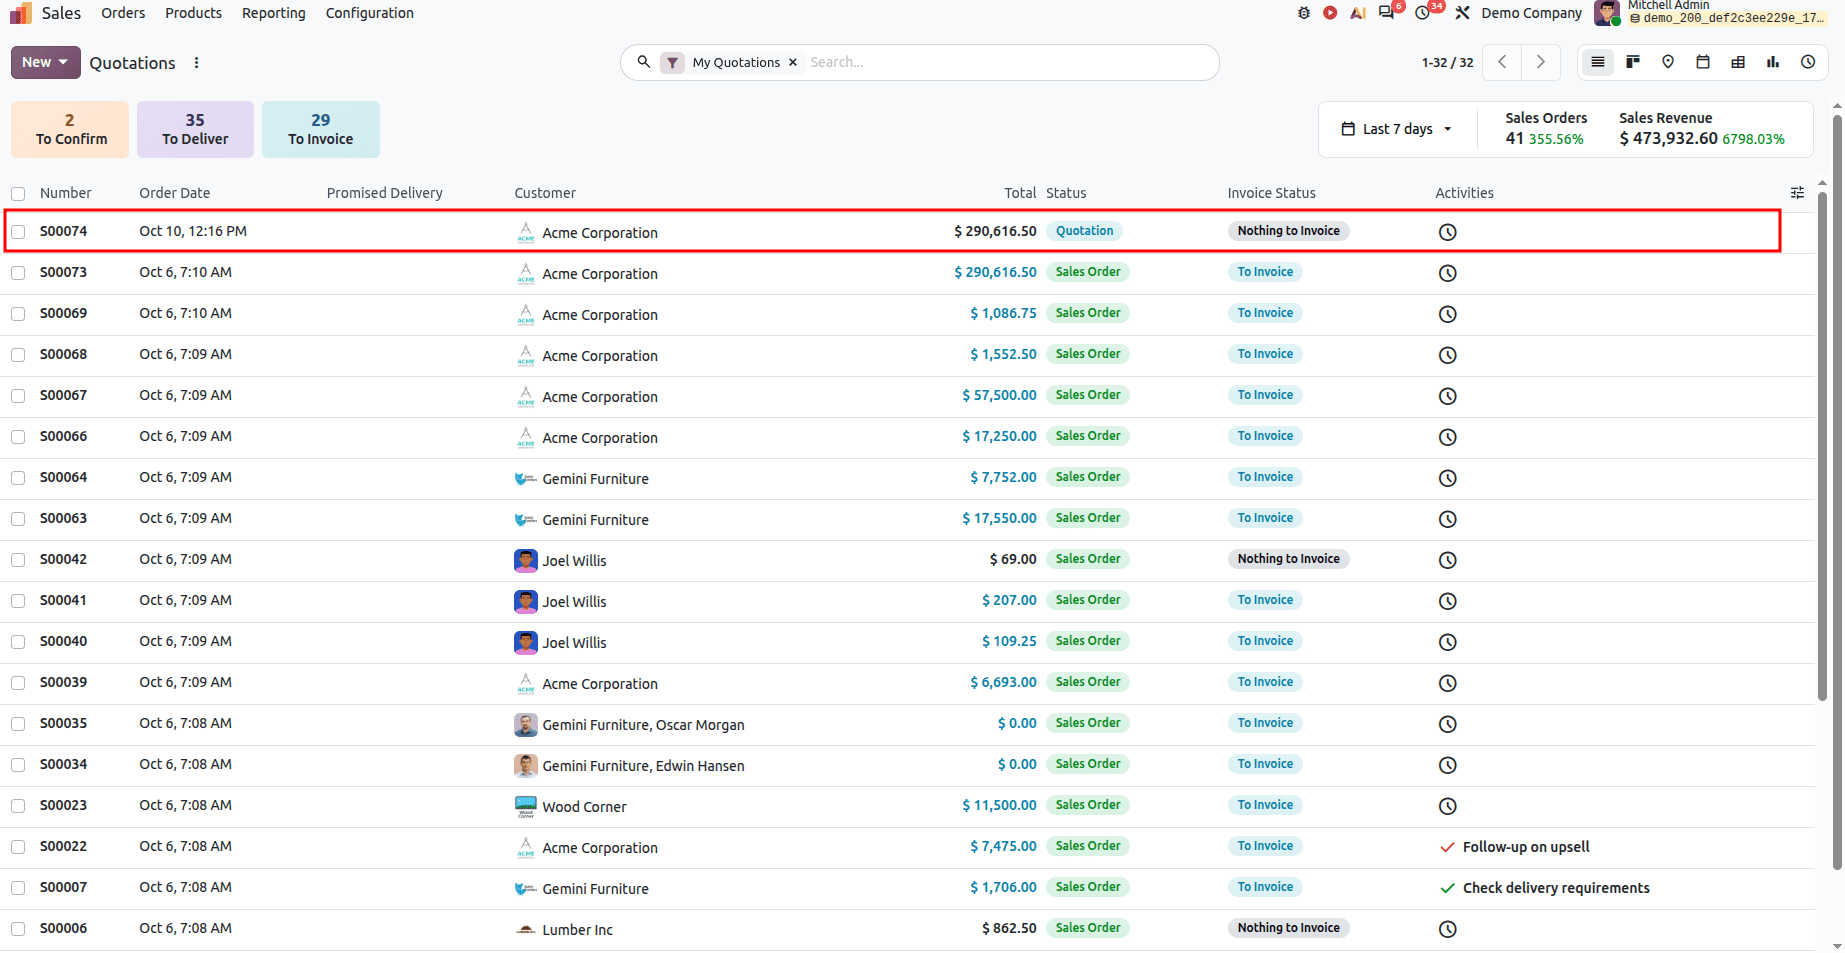This screenshot has height=953, width=1845.
Task: Open the Products menu
Action: [x=193, y=13]
